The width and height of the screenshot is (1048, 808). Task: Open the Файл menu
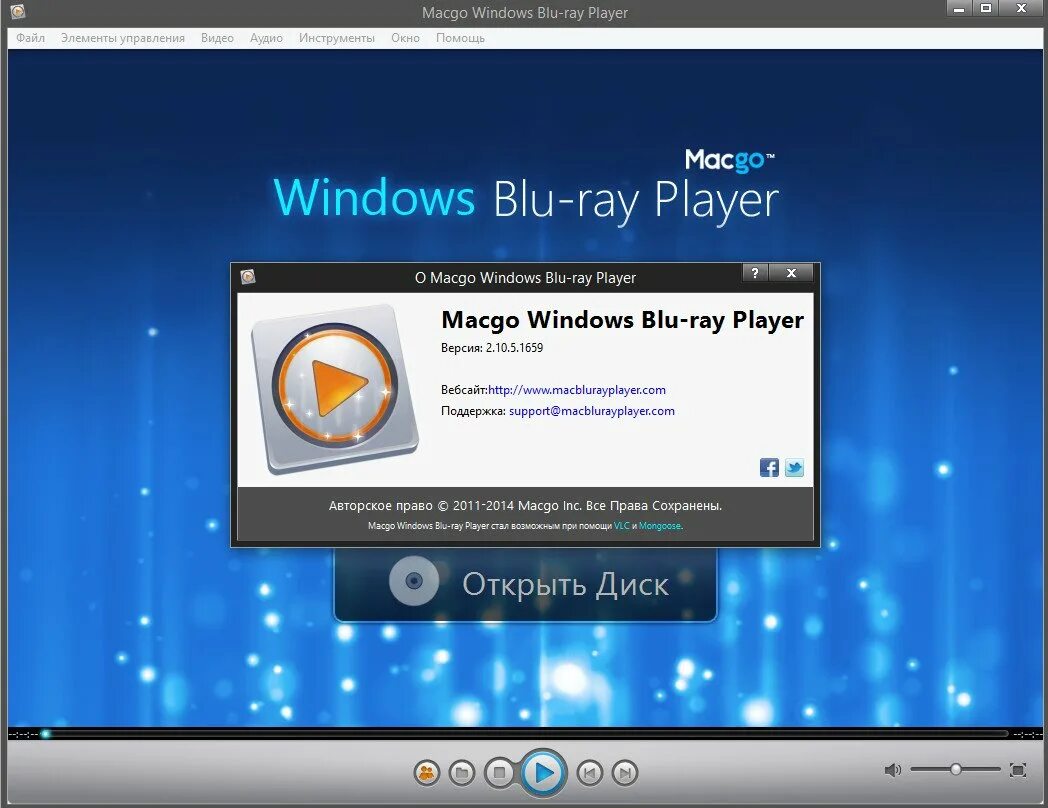click(x=30, y=38)
